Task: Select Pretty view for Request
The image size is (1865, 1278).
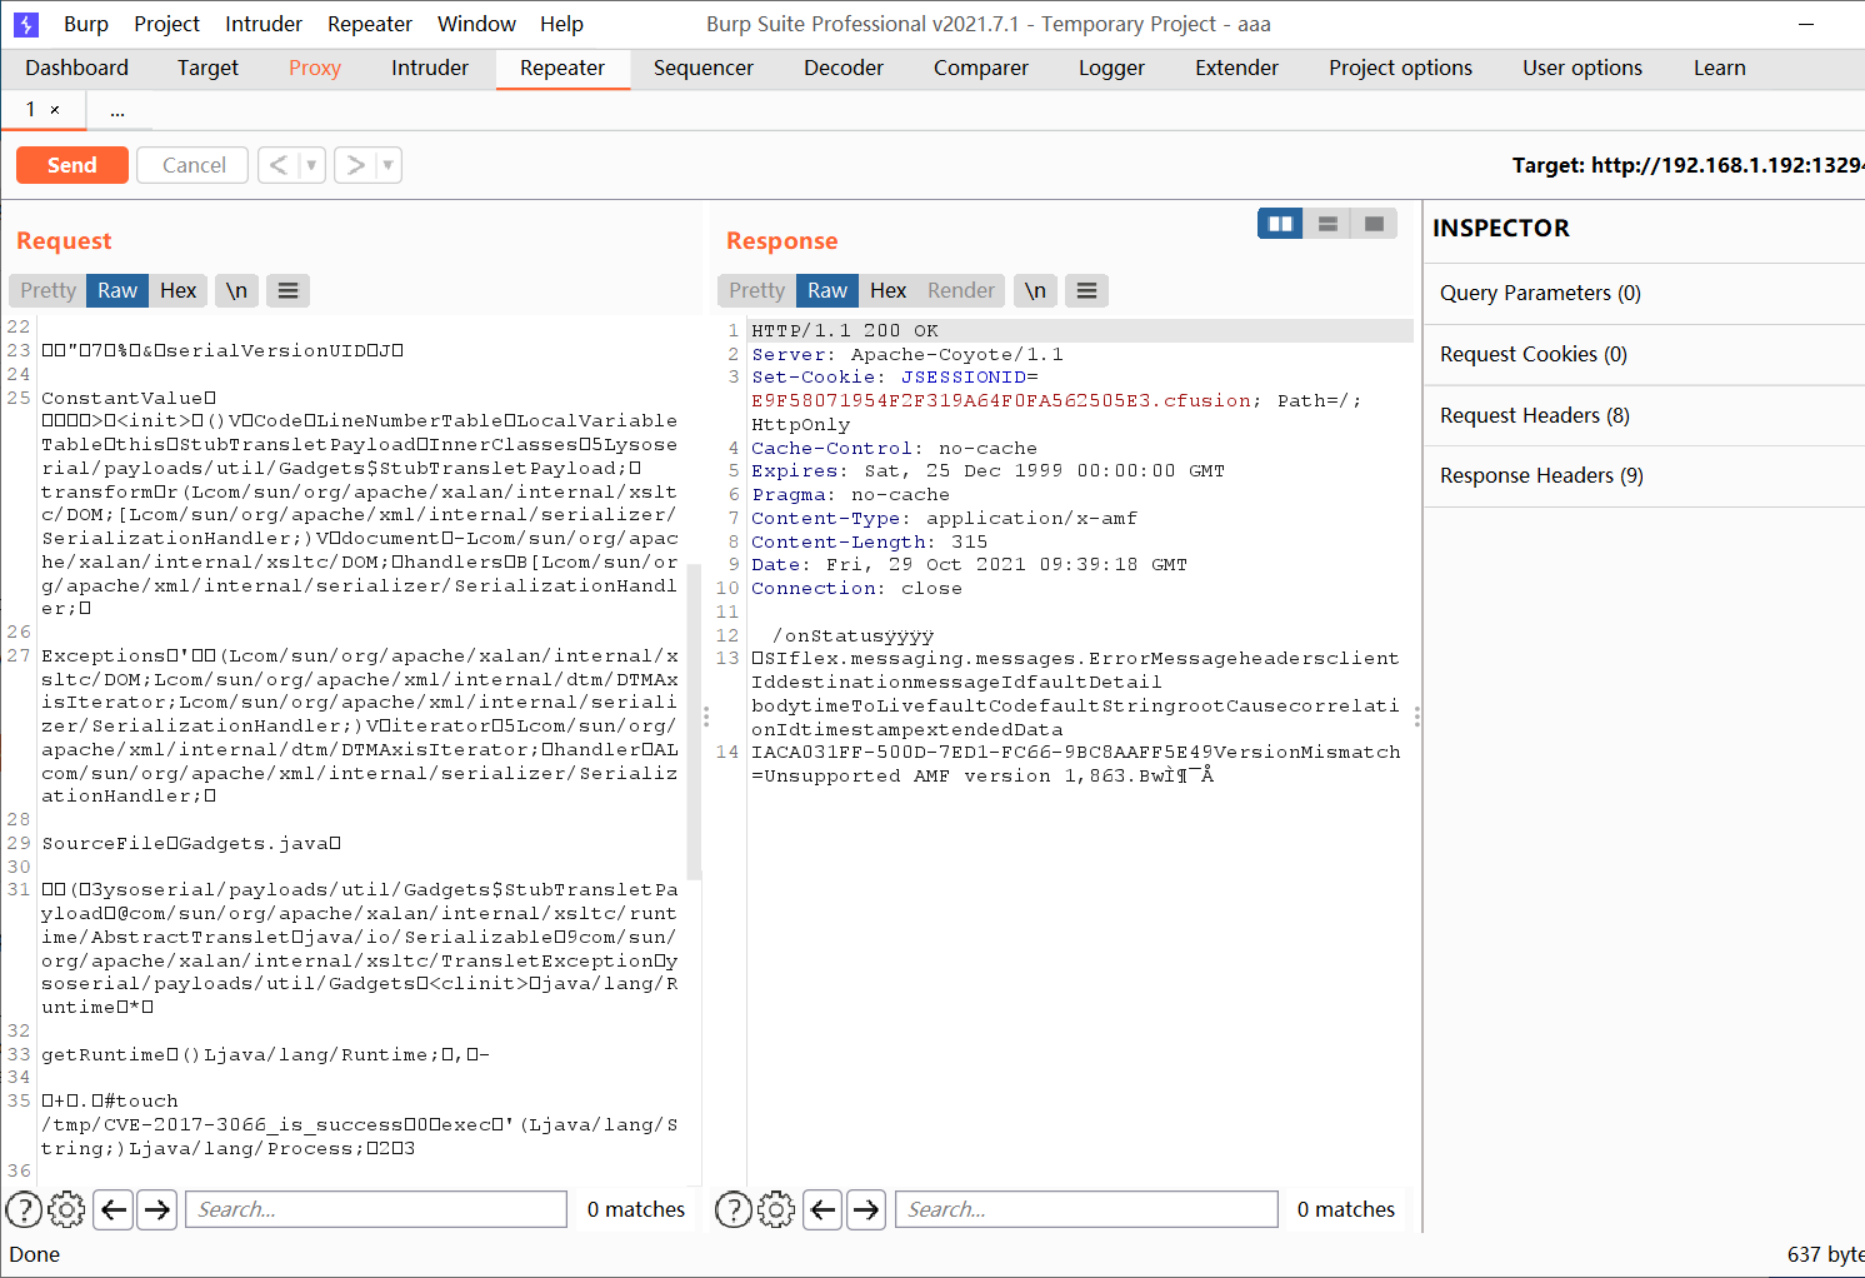Action: pyautogui.click(x=48, y=291)
